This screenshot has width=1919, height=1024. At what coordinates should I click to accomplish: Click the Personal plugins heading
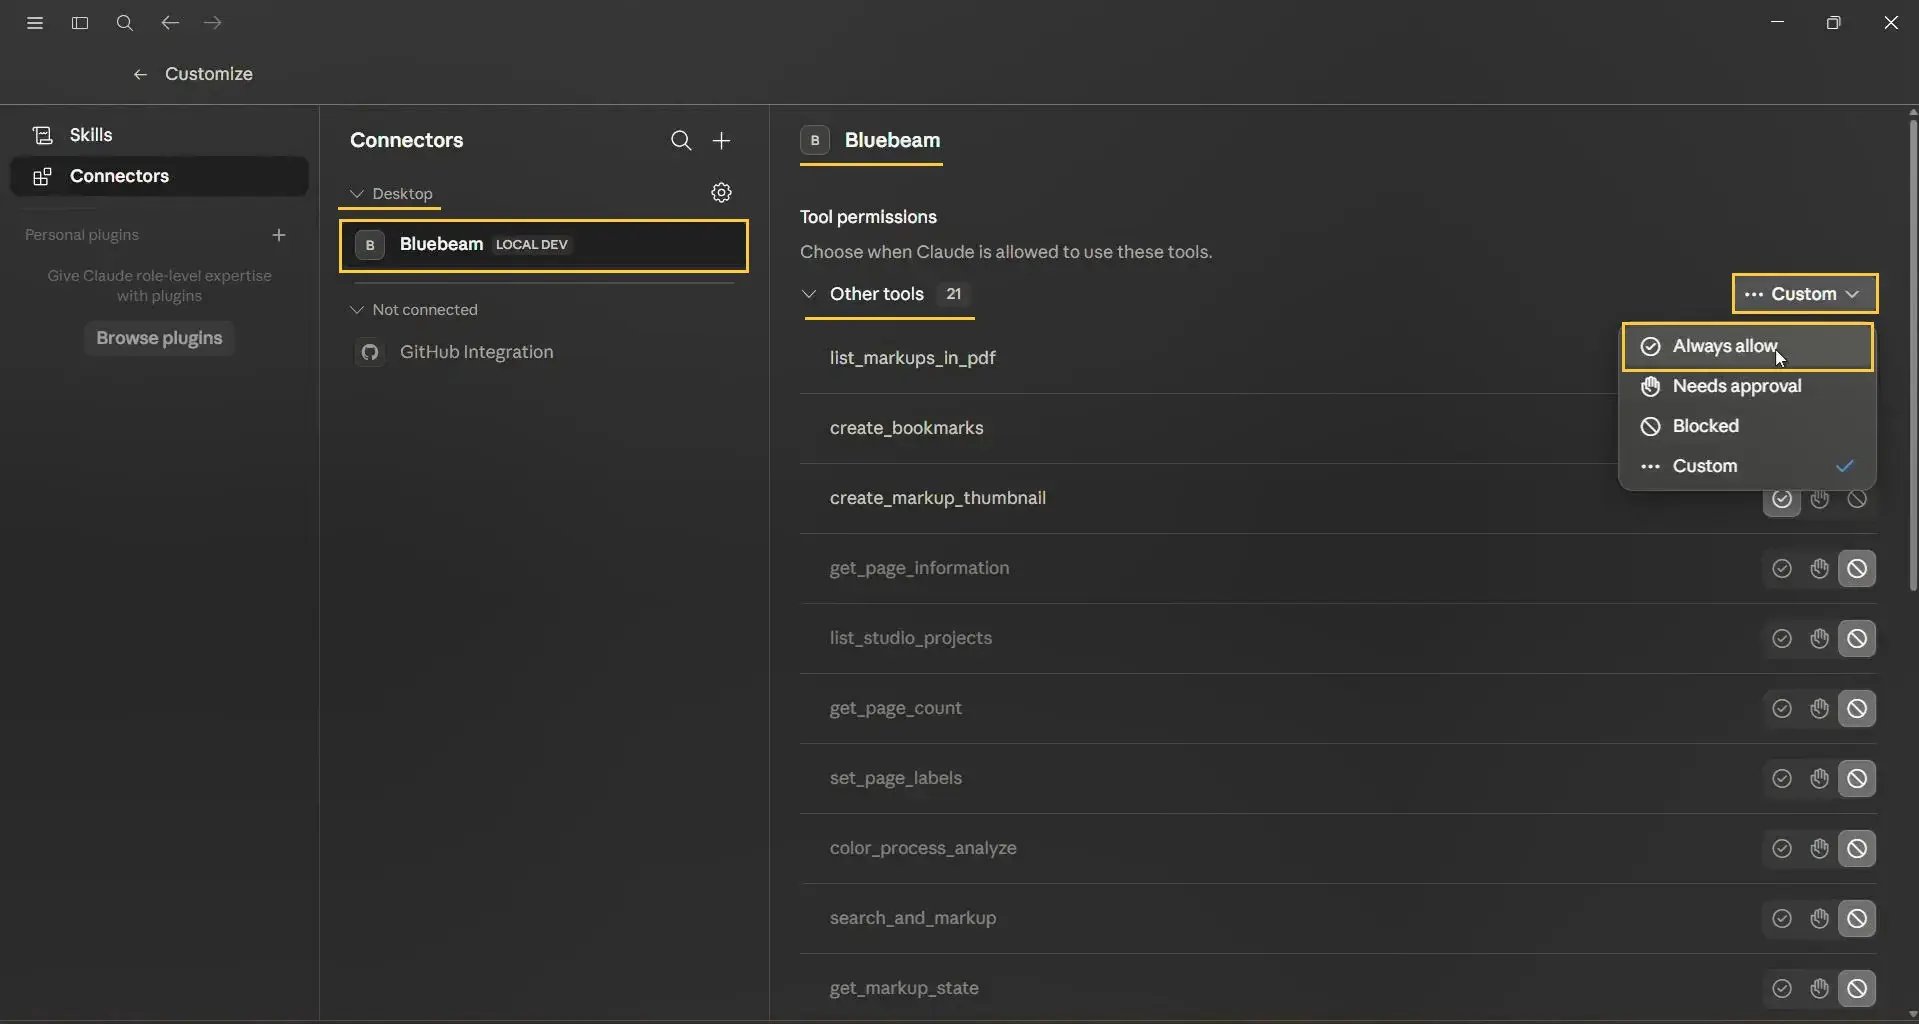82,235
